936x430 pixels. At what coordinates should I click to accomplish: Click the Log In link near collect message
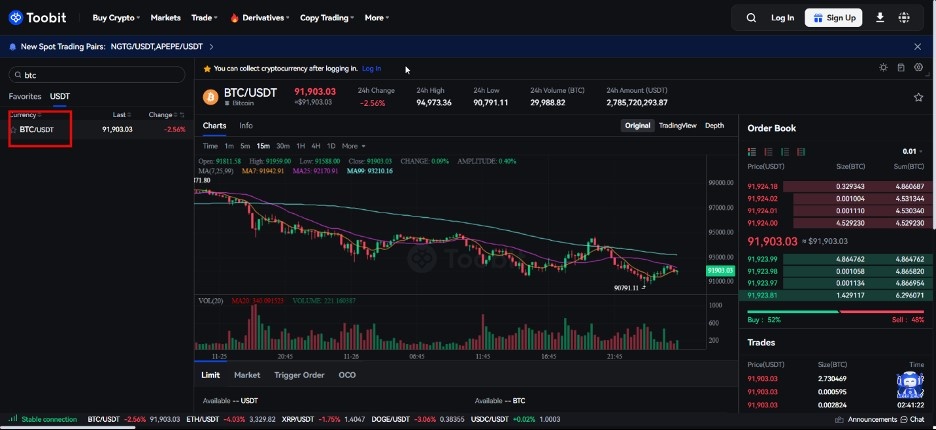click(371, 69)
